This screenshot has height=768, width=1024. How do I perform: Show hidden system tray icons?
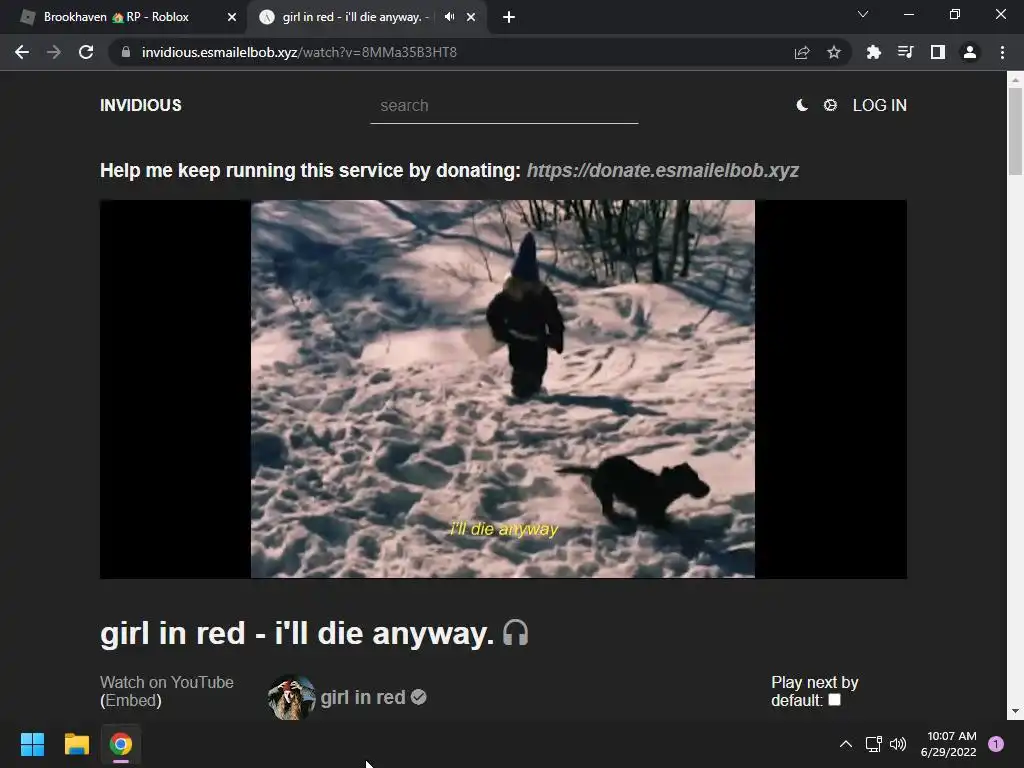tap(846, 744)
